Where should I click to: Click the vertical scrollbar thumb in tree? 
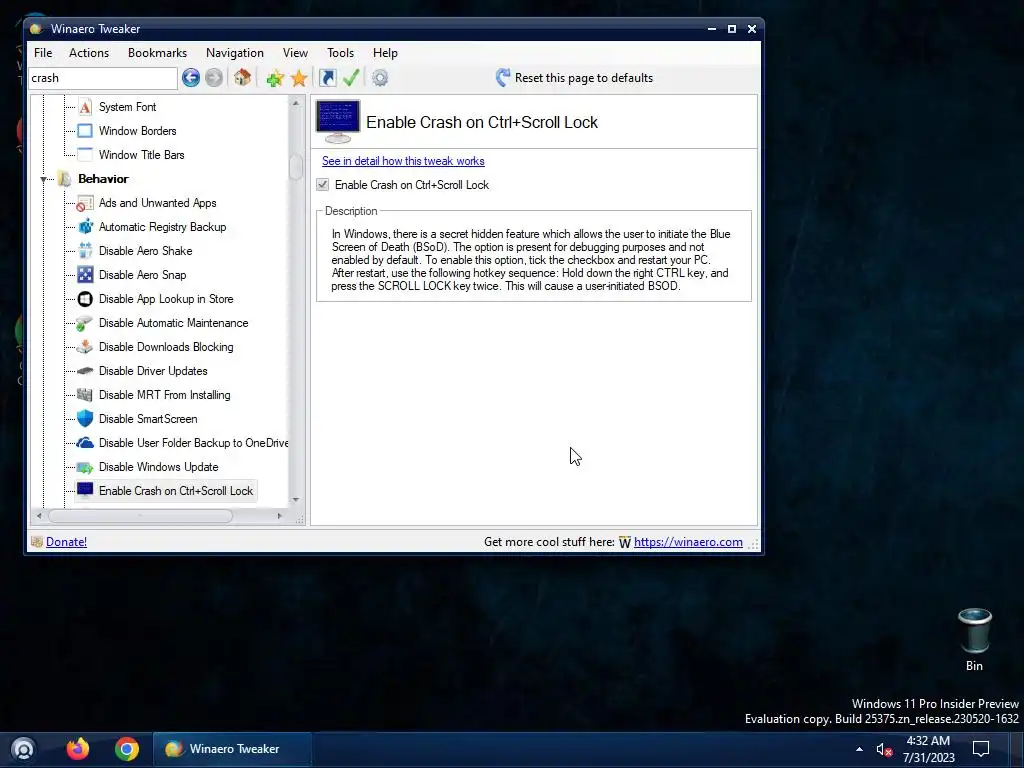[296, 167]
